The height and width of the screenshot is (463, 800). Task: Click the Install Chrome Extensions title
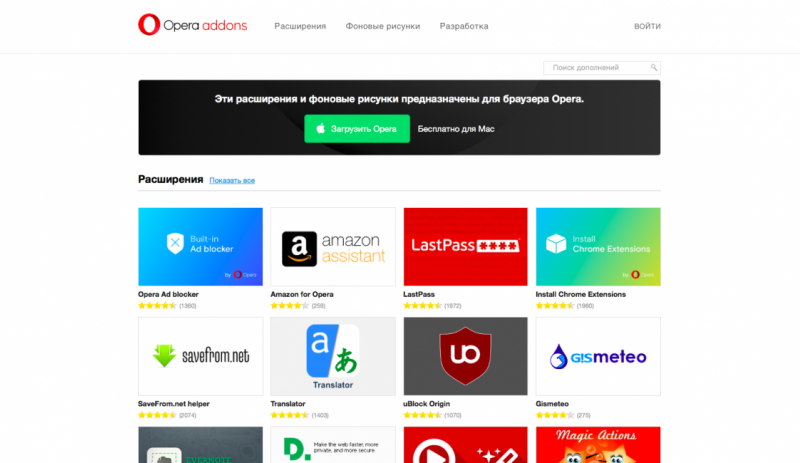[581, 295]
